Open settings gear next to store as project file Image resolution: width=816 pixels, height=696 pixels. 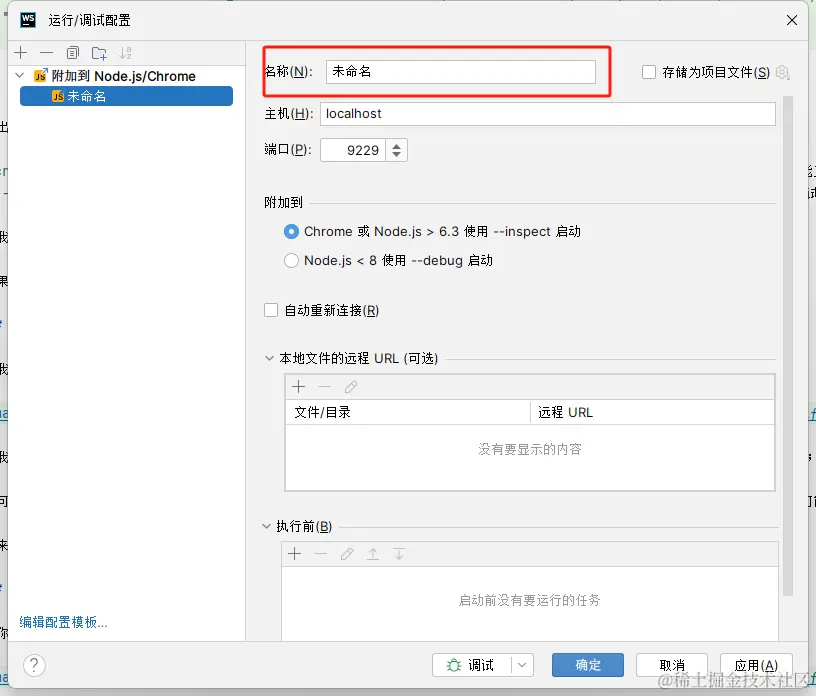click(782, 72)
